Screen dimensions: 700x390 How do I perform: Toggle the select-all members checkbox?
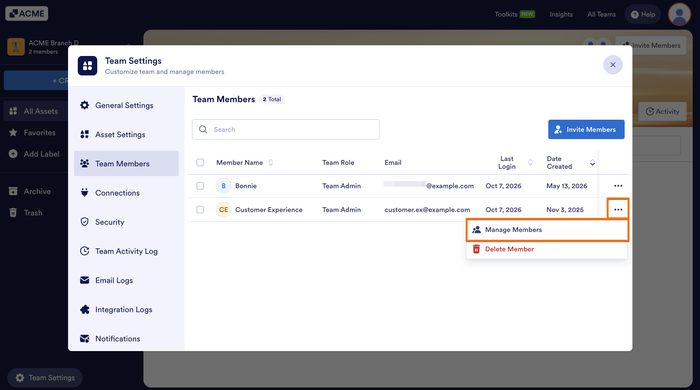click(x=200, y=162)
